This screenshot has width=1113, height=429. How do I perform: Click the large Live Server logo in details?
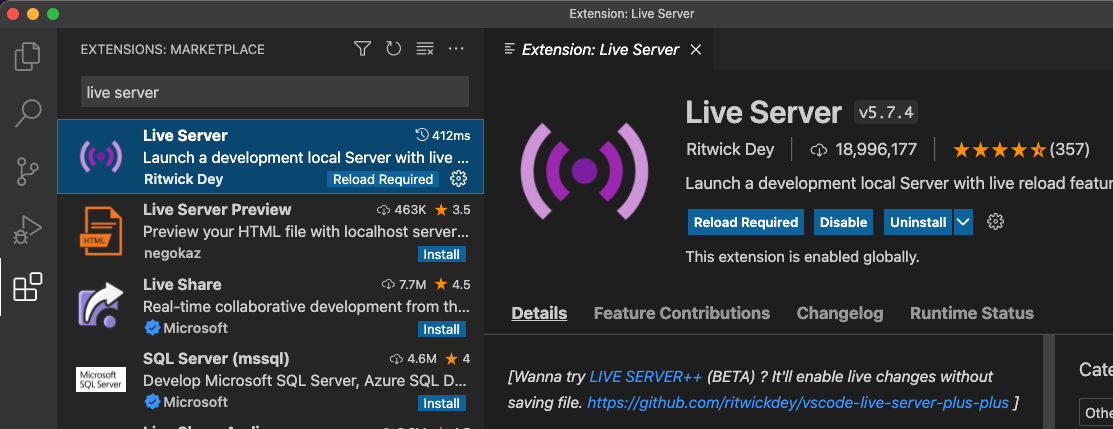coord(584,170)
